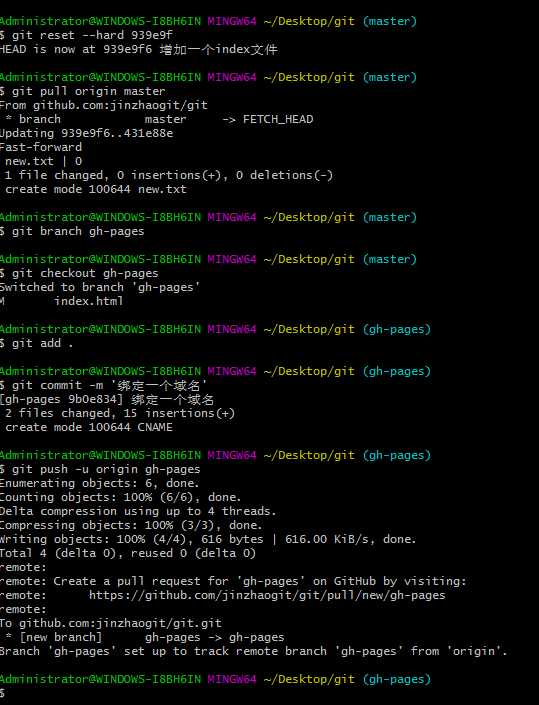Select 'create mode 100644 new.txt' line
The image size is (539, 705).
pyautogui.click(x=96, y=189)
